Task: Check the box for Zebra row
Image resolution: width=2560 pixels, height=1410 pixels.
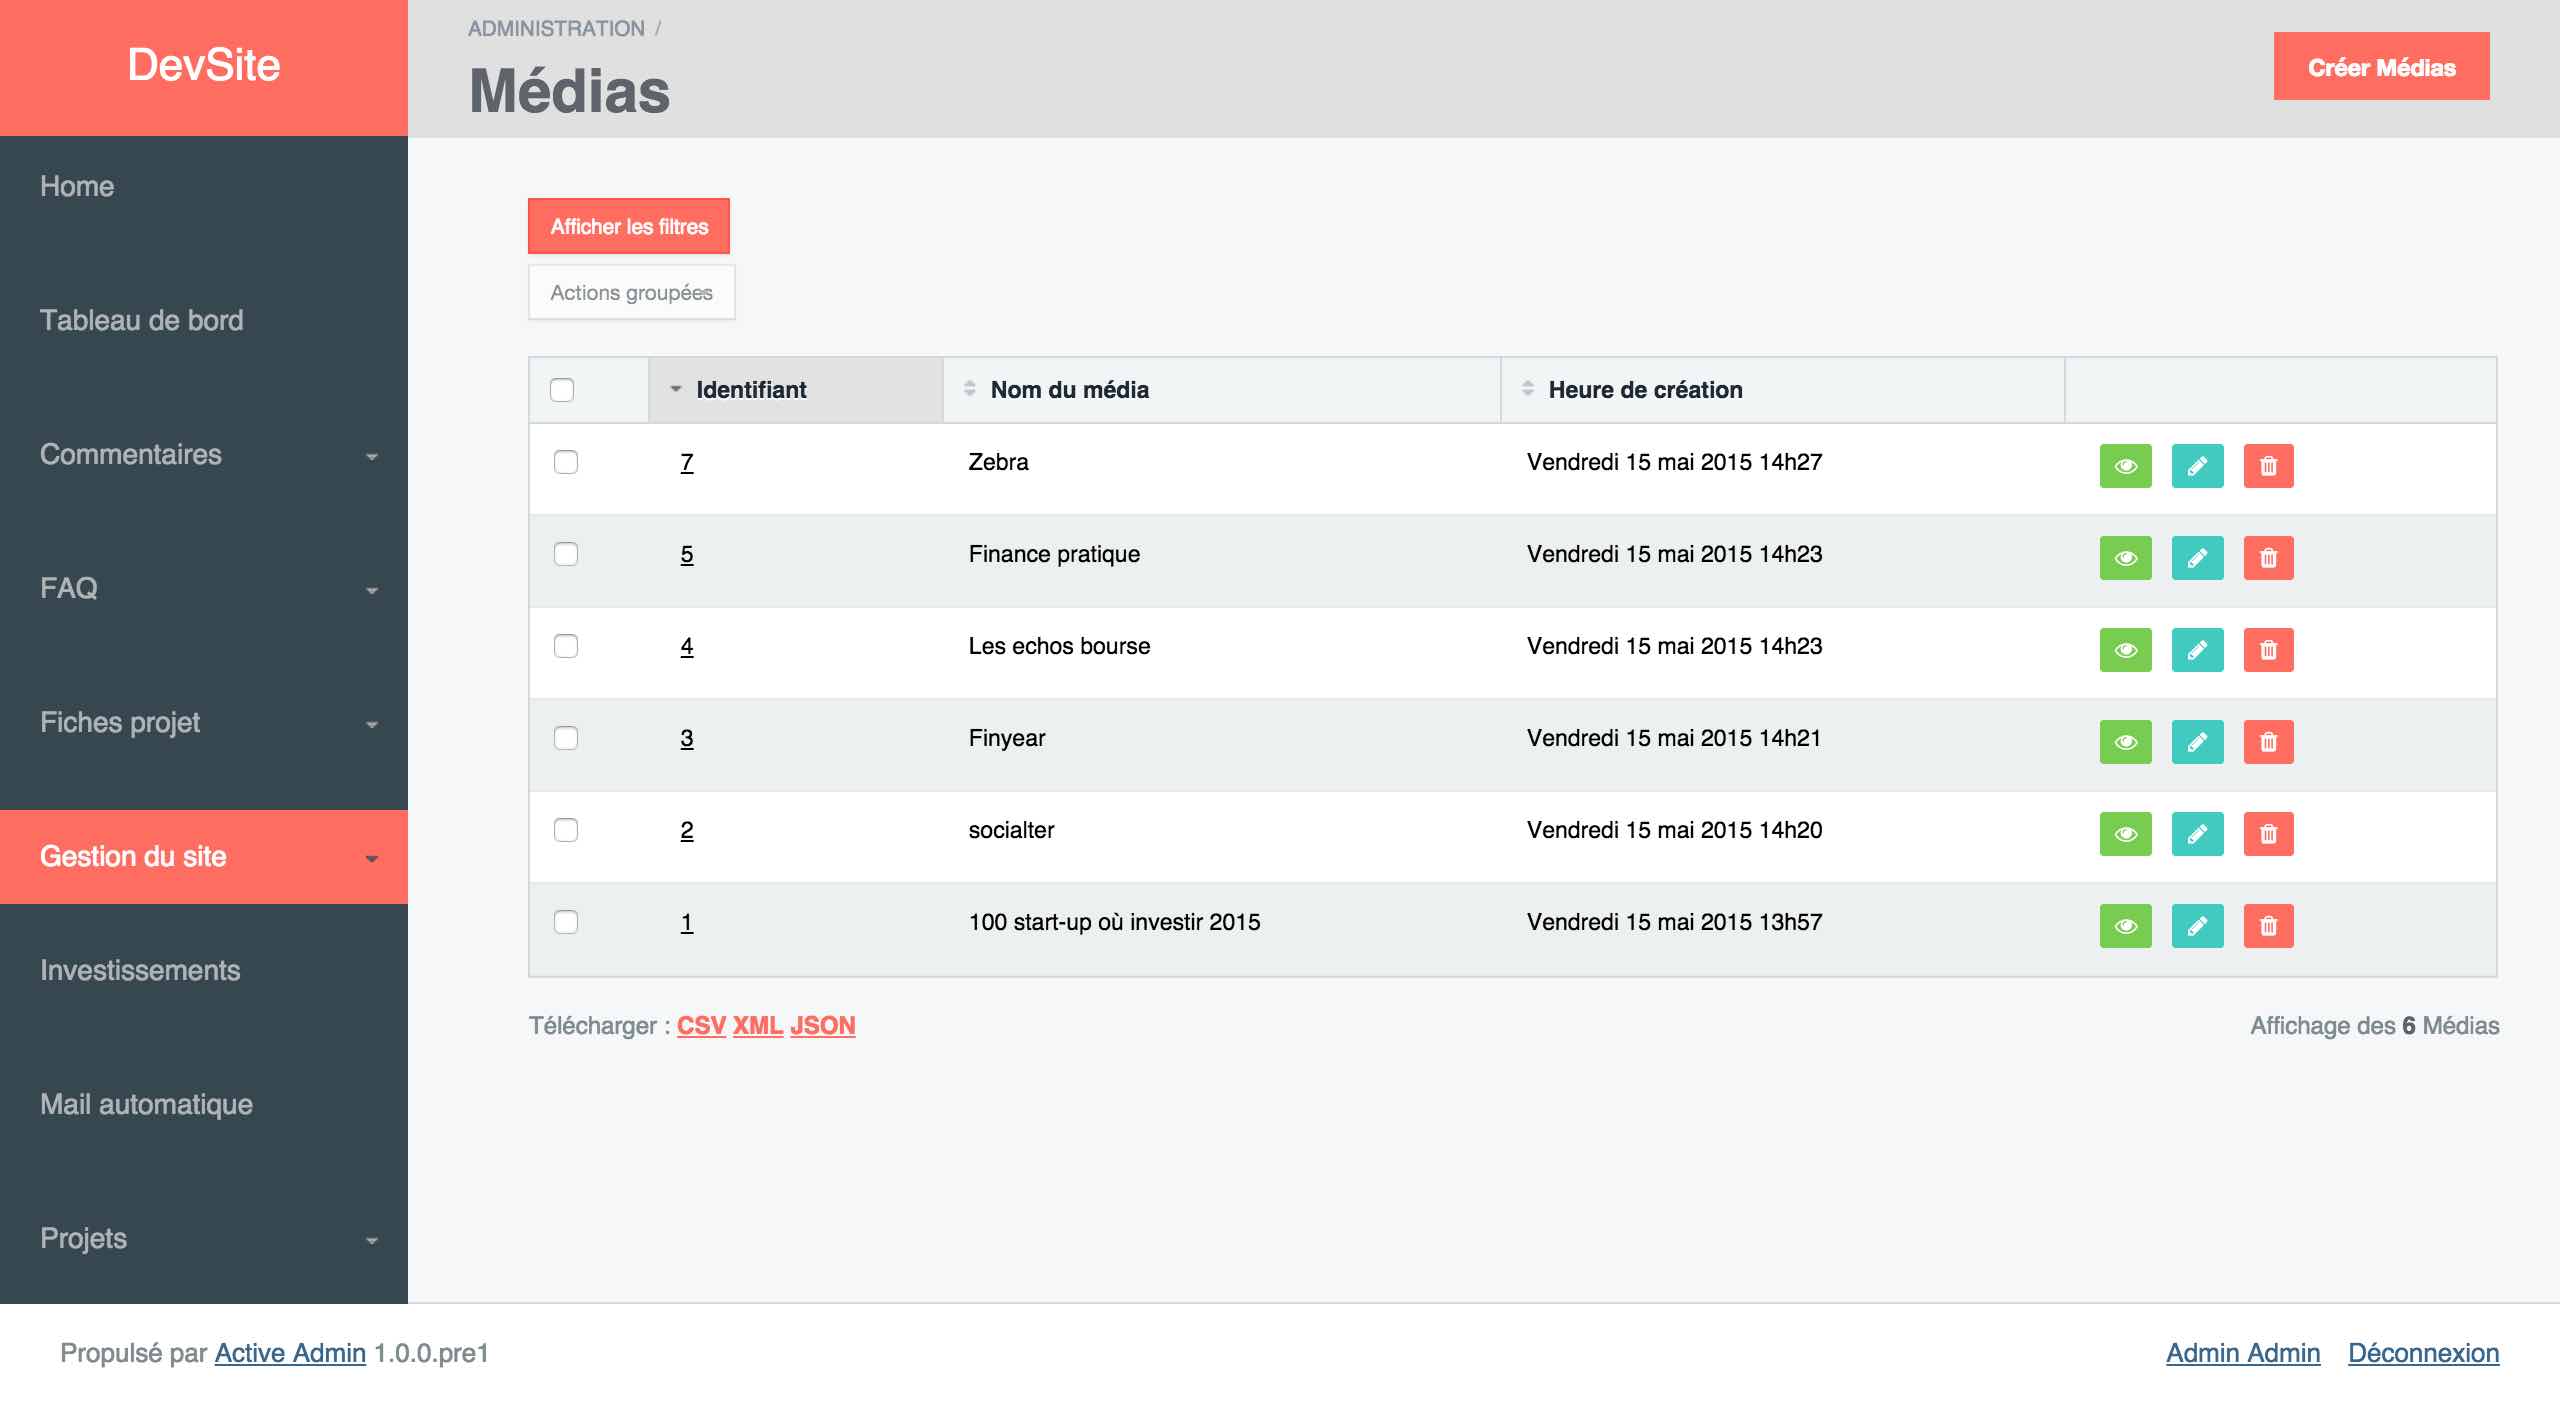Action: point(566,462)
